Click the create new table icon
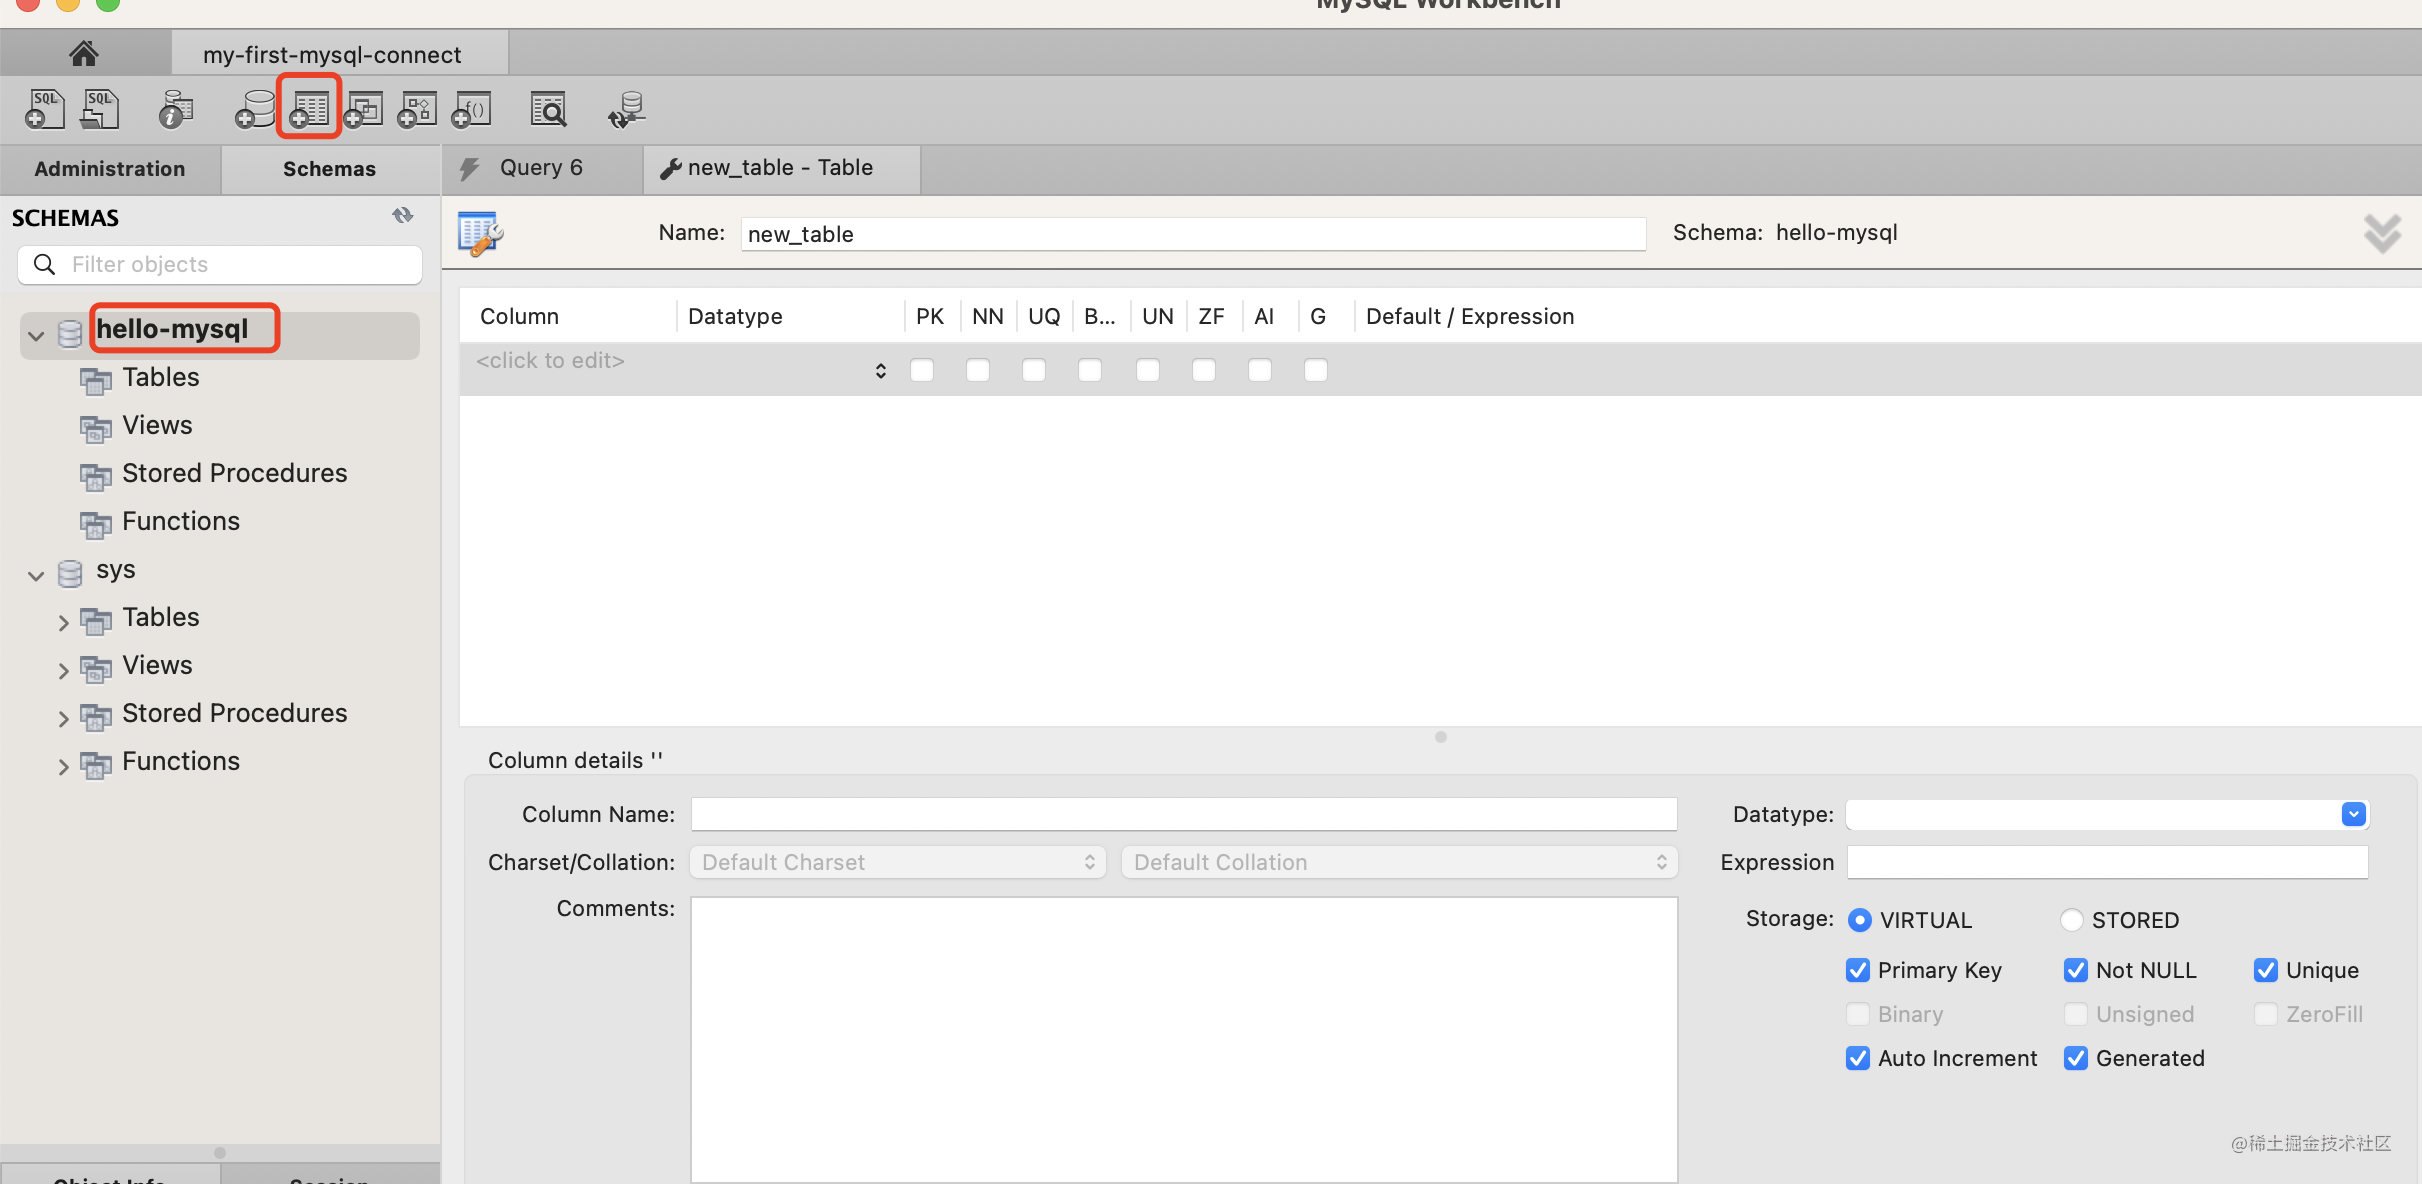This screenshot has height=1184, width=2422. point(310,109)
